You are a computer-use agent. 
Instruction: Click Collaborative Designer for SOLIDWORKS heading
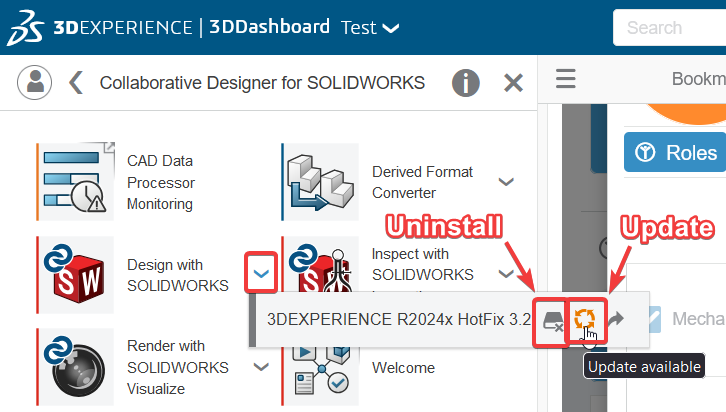[x=262, y=83]
